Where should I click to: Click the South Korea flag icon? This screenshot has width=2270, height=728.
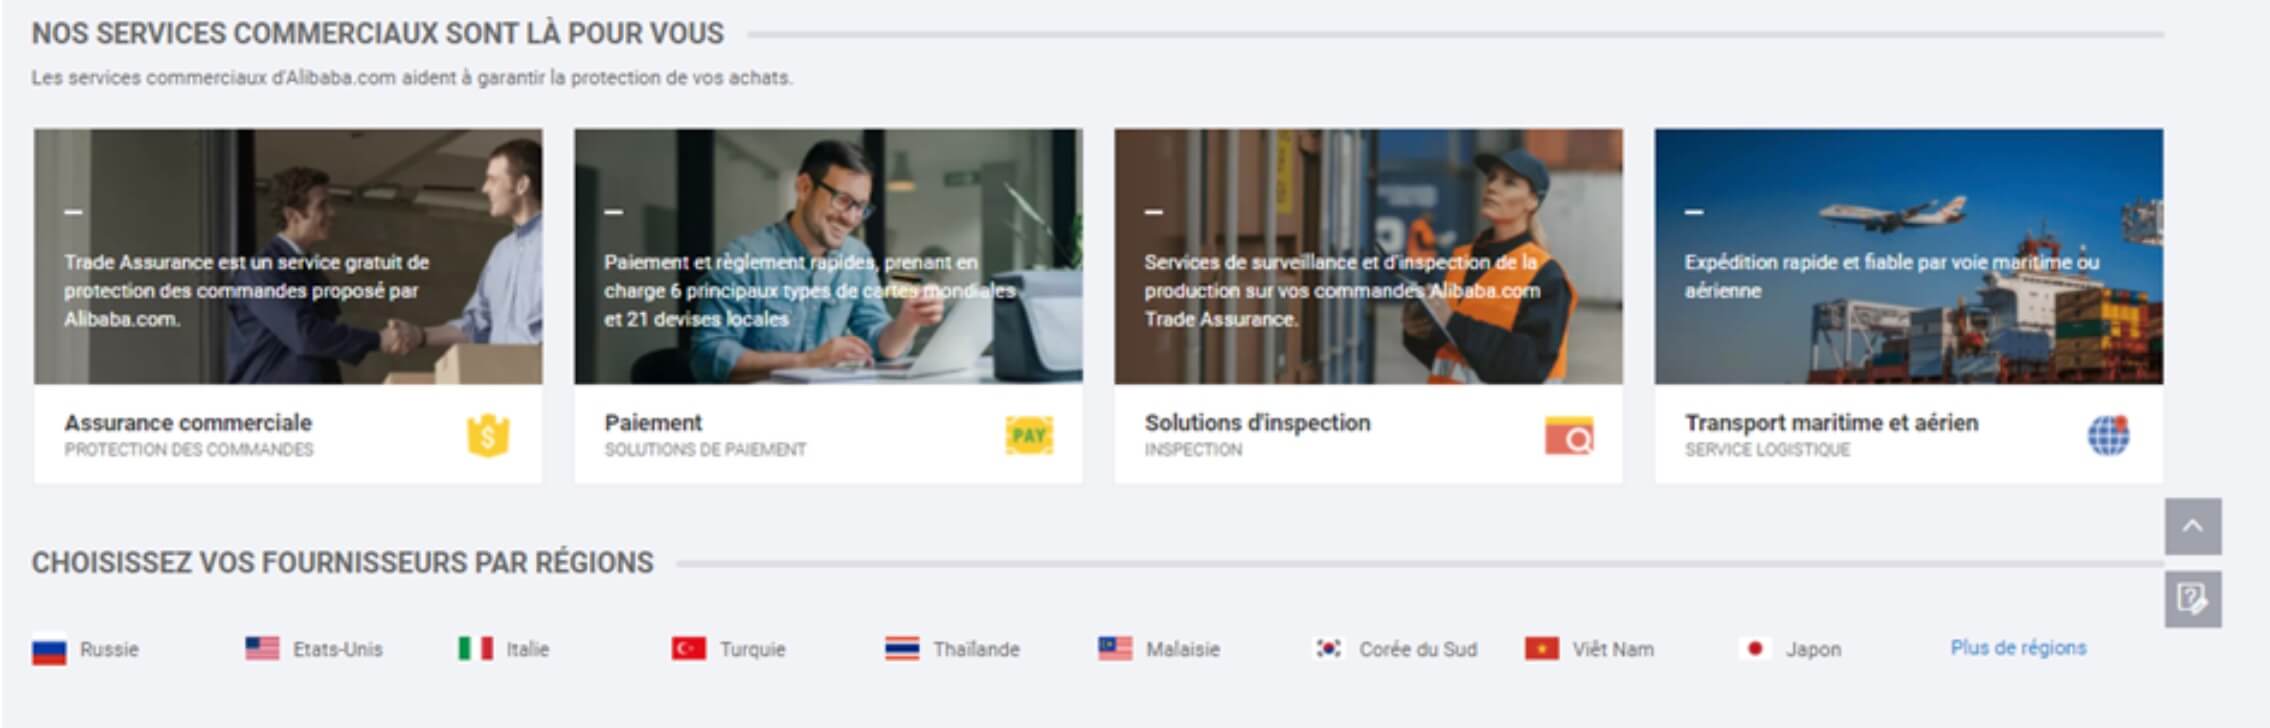tap(1328, 649)
